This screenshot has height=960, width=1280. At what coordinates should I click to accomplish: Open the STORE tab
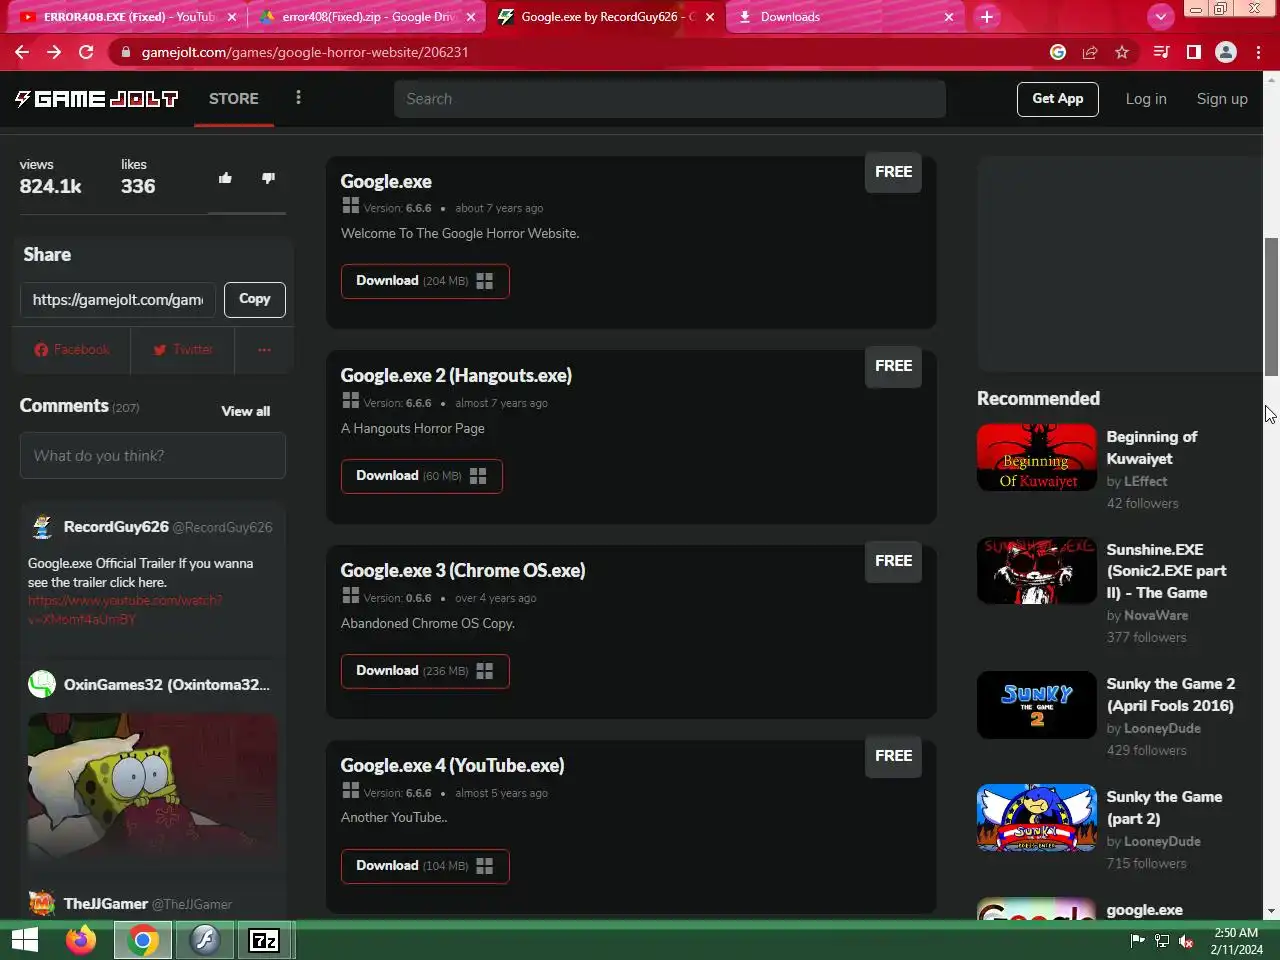(234, 98)
